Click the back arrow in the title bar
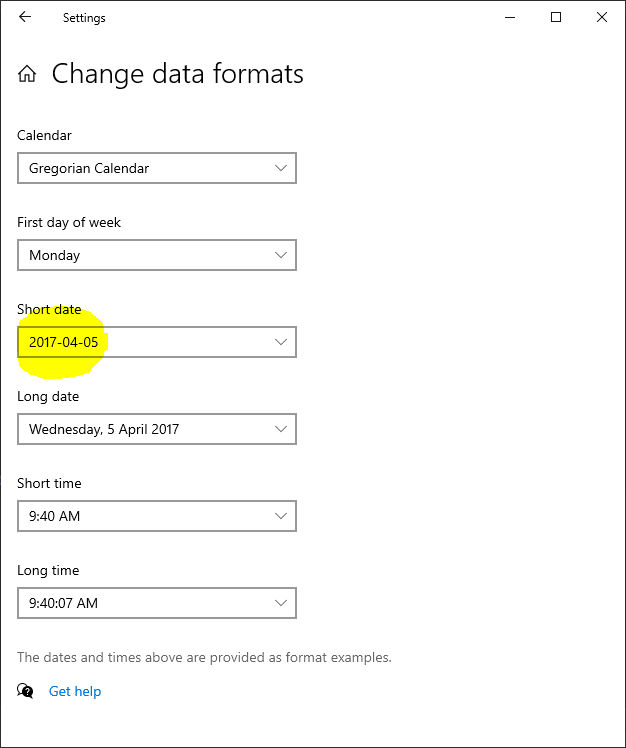Image resolution: width=626 pixels, height=748 pixels. point(25,17)
